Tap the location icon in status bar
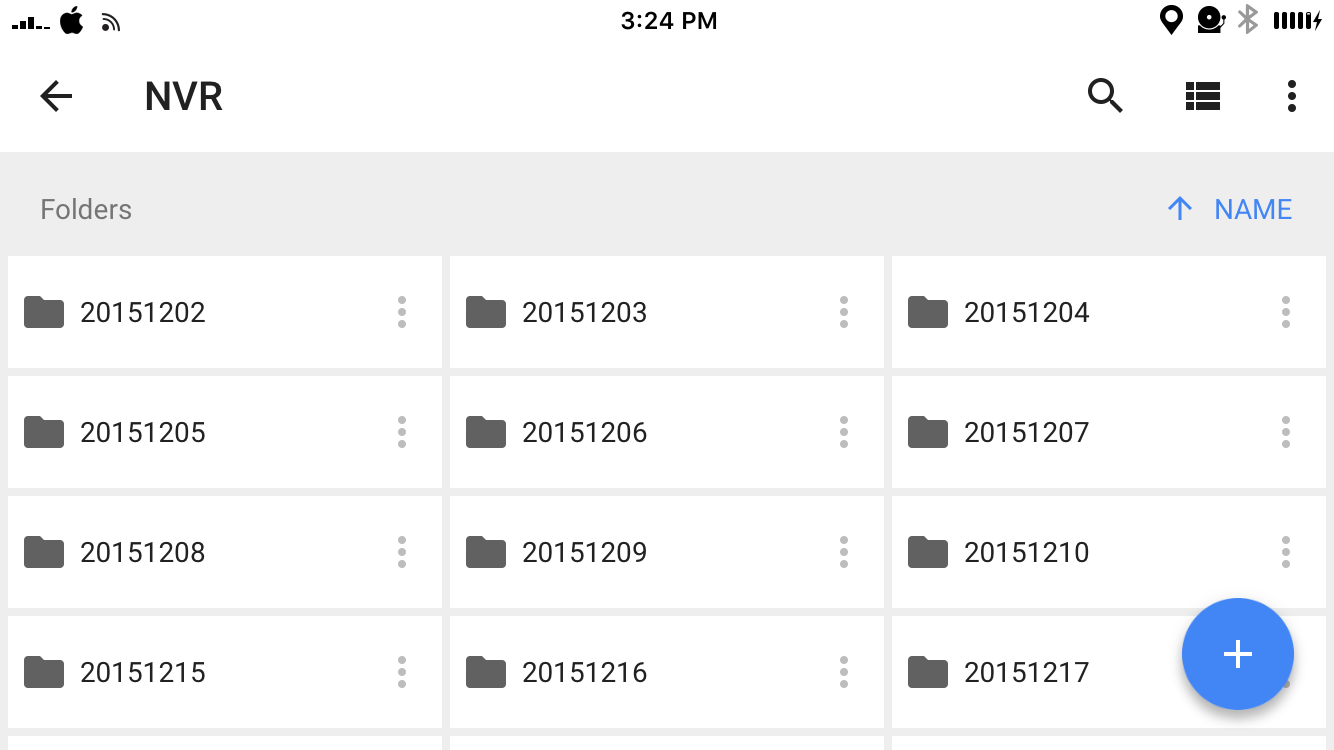The image size is (1334, 750). (1171, 20)
